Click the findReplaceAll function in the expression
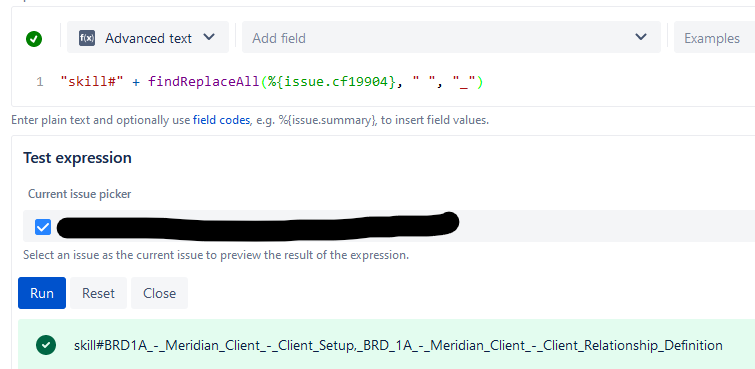This screenshot has width=755, height=369. [204, 82]
